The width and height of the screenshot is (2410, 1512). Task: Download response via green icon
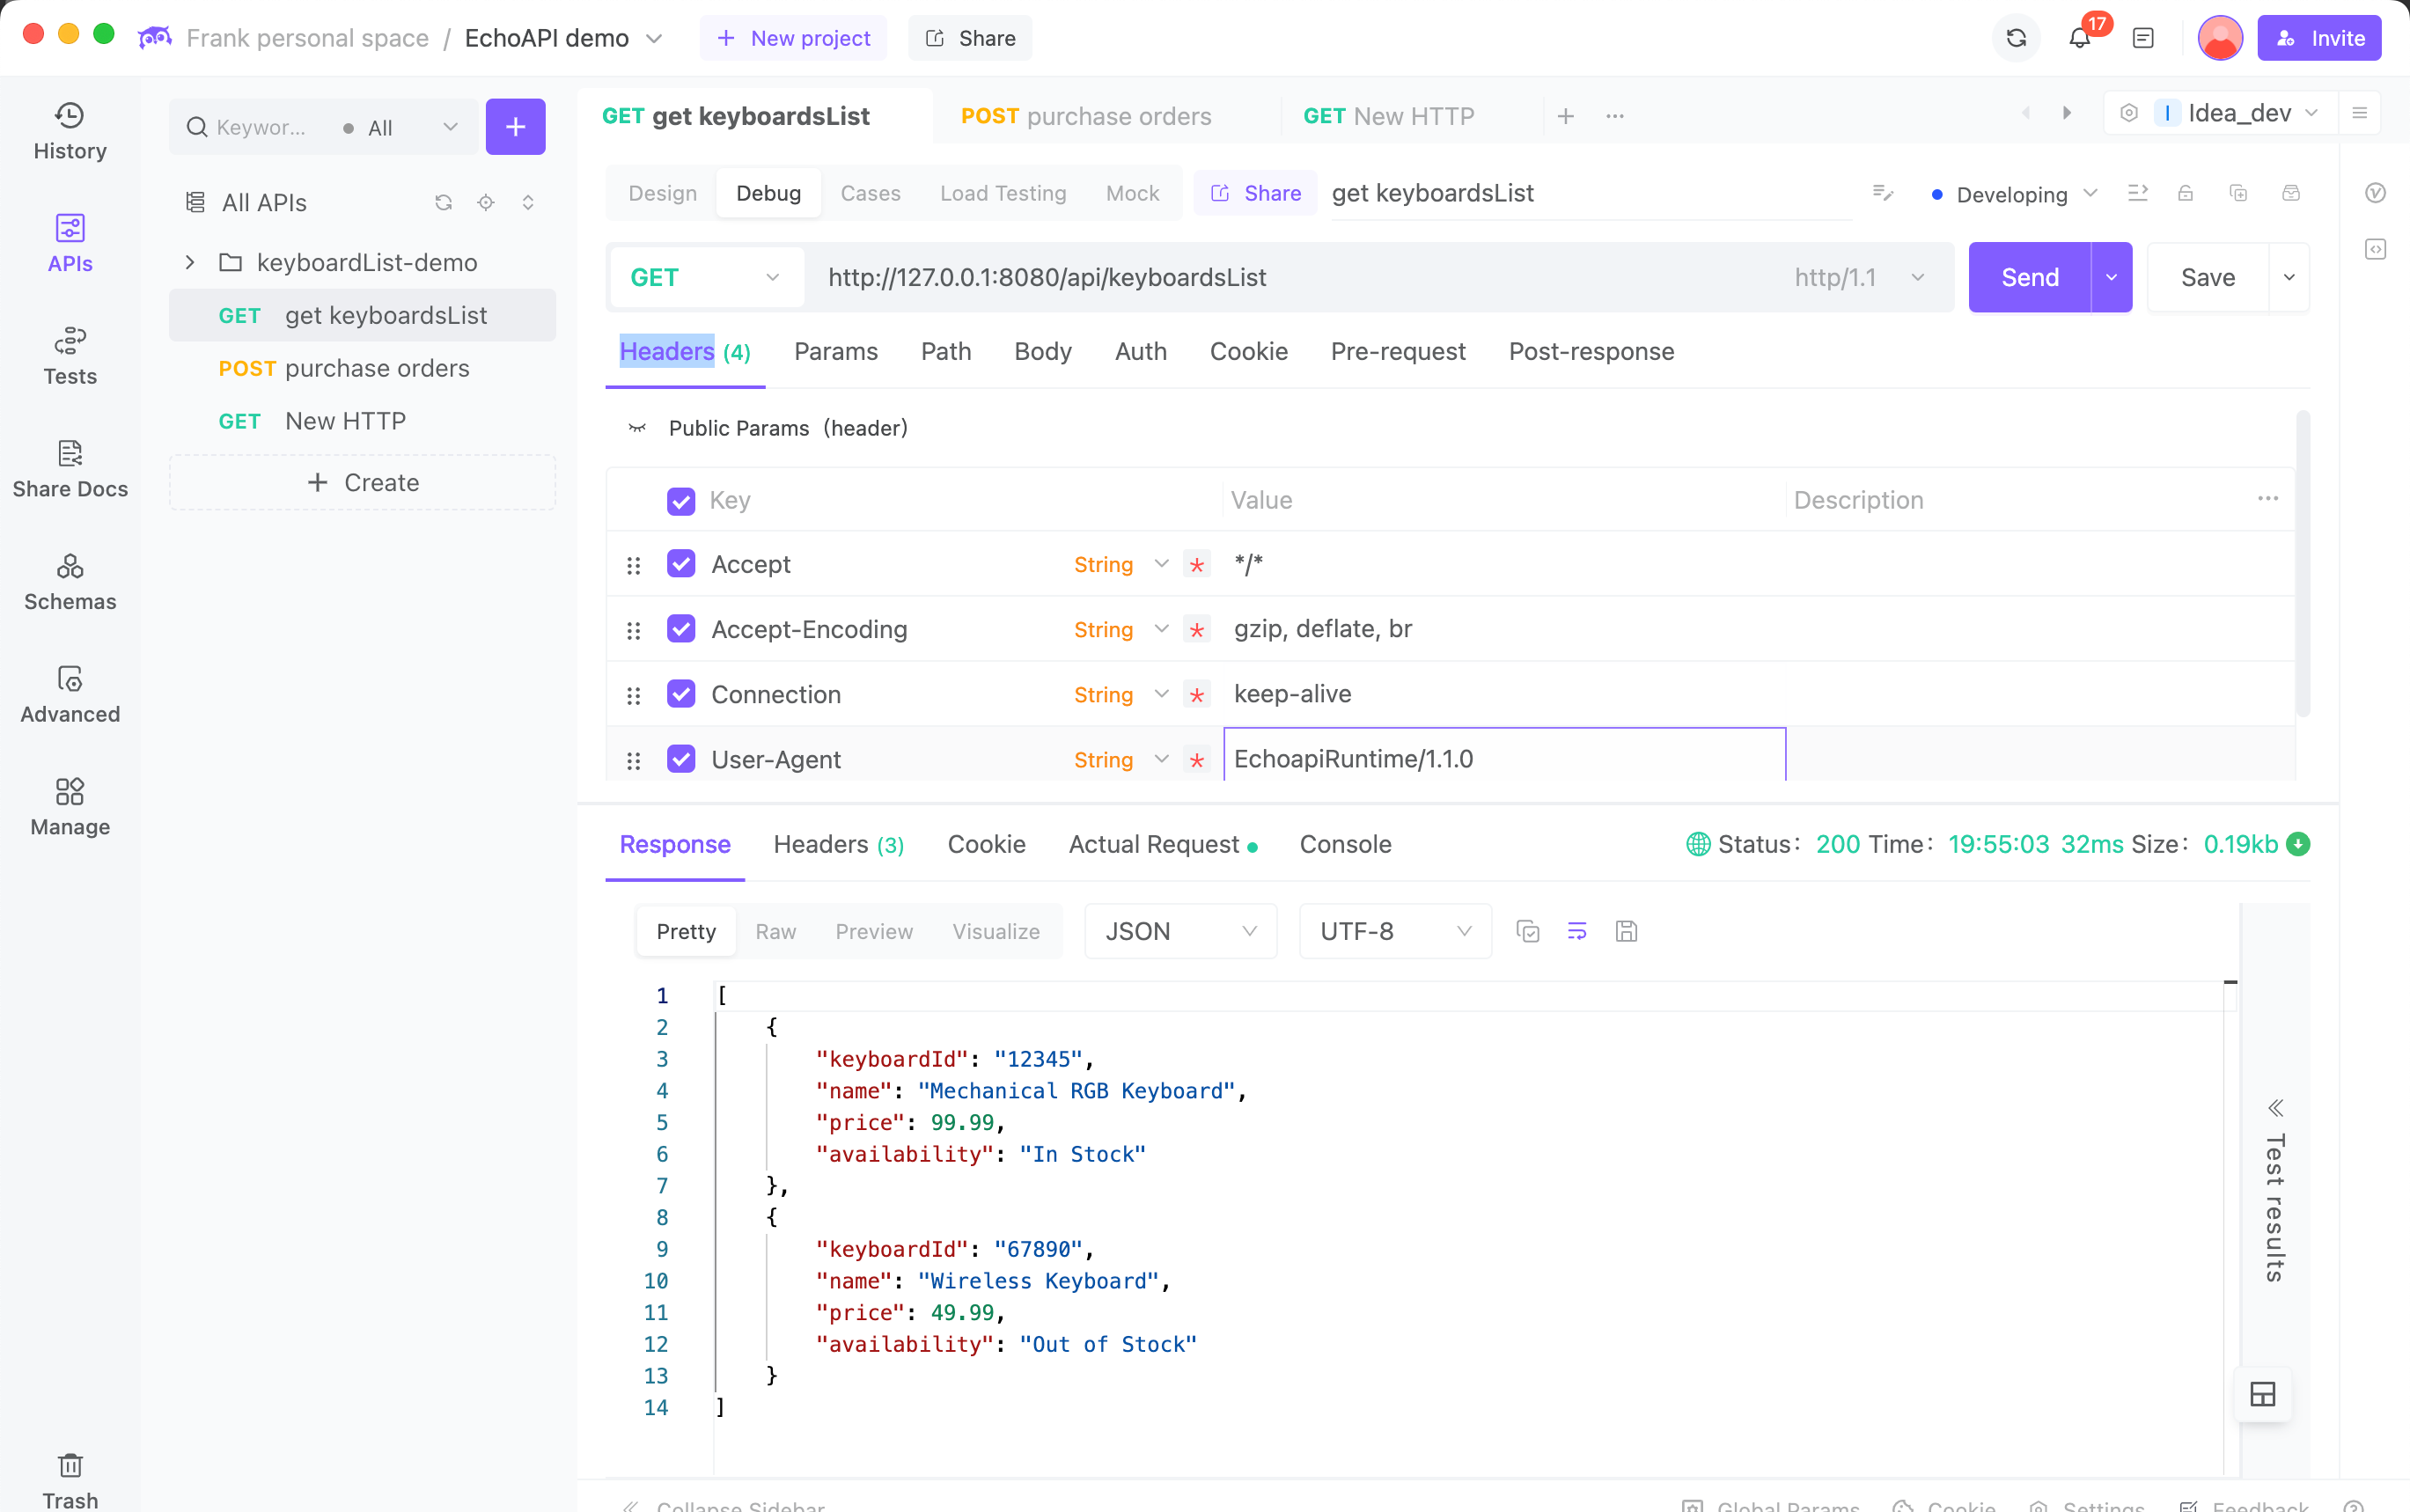pyautogui.click(x=2298, y=844)
